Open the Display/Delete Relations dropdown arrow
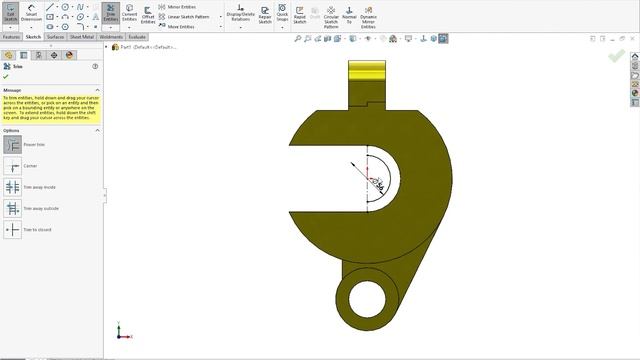 click(x=240, y=27)
